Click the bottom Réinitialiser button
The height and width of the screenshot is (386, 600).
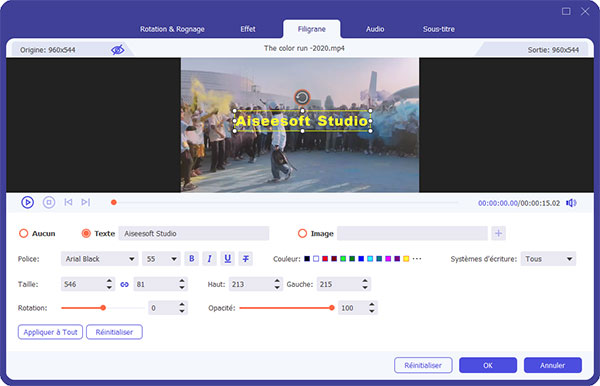[x=423, y=365]
